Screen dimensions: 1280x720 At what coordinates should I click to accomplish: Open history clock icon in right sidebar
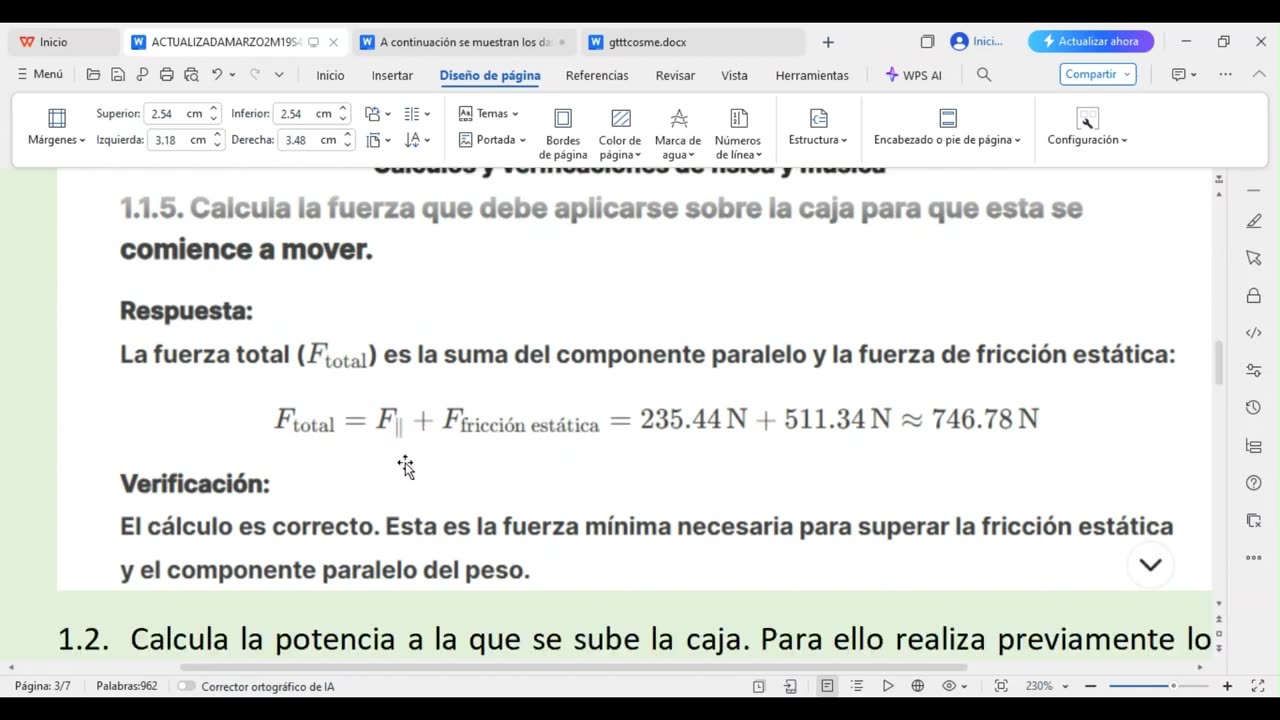click(1254, 407)
